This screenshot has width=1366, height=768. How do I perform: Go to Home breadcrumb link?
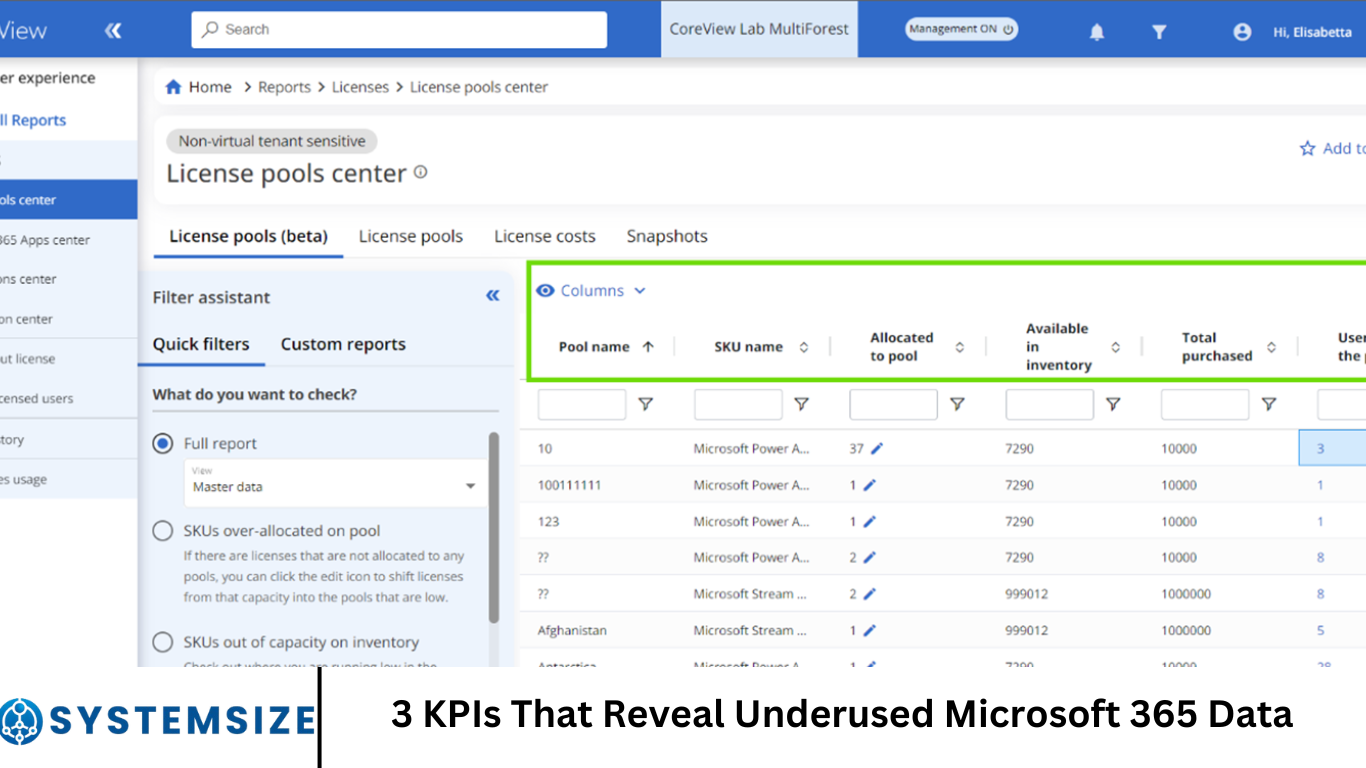[x=210, y=87]
